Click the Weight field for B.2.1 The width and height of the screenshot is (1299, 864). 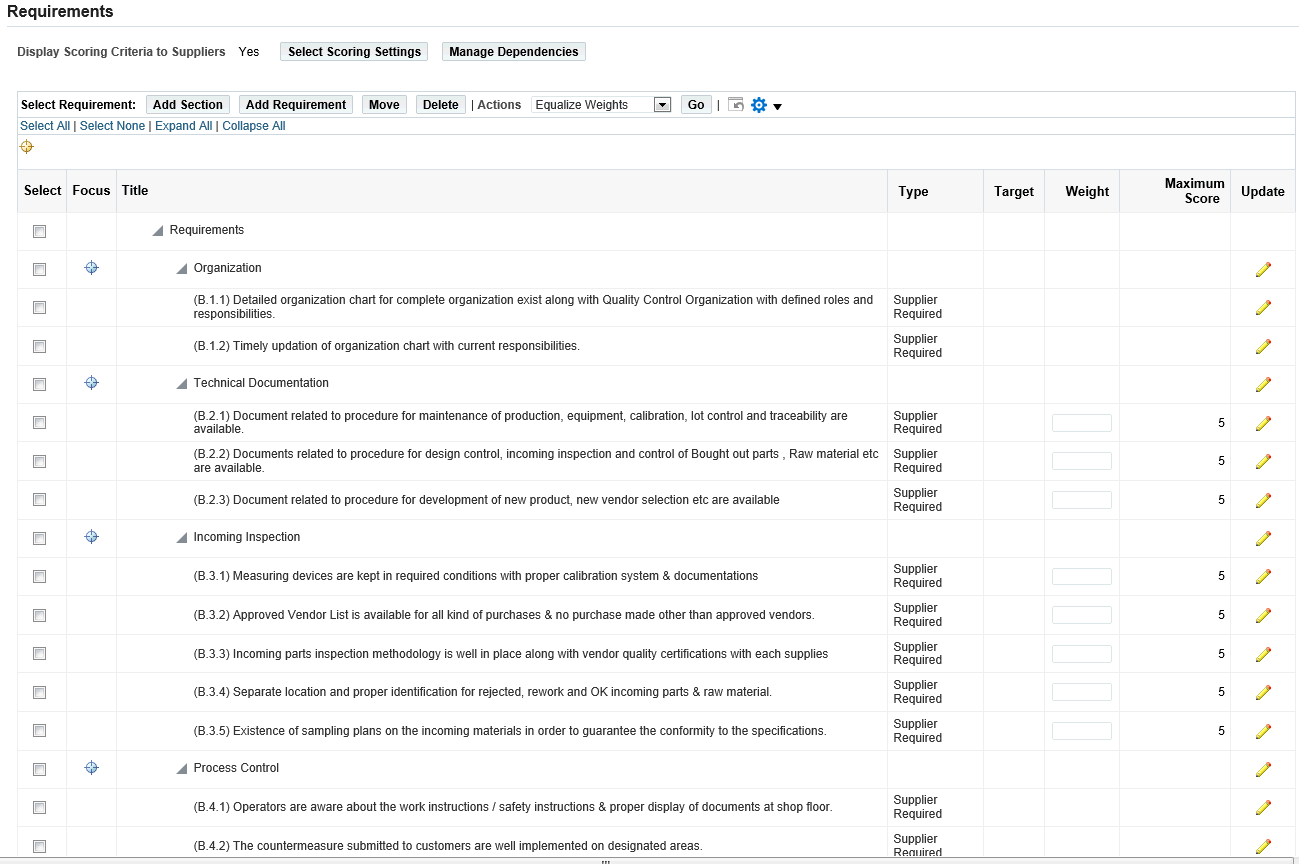(x=1082, y=423)
